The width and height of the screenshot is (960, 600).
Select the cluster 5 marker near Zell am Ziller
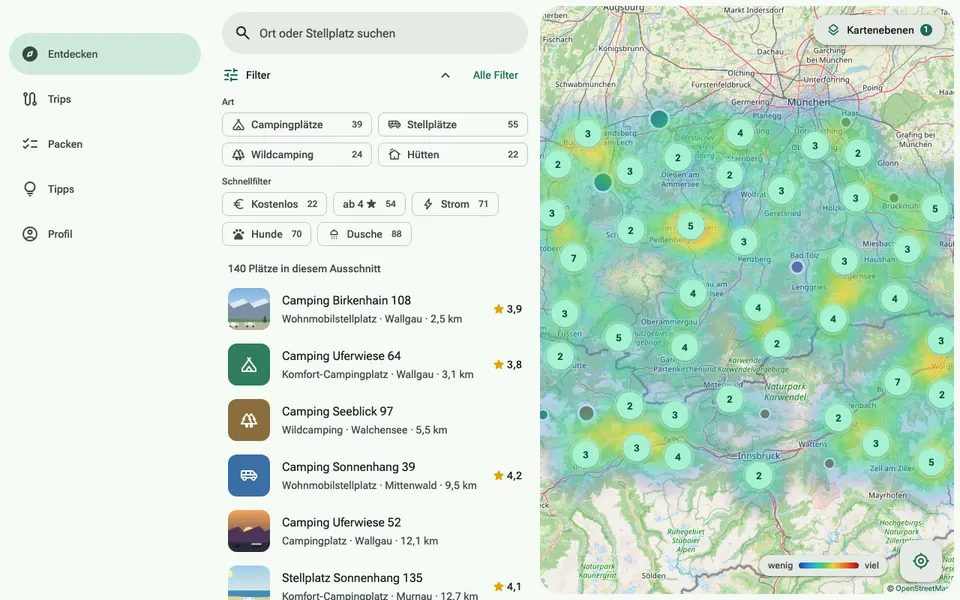click(x=931, y=462)
